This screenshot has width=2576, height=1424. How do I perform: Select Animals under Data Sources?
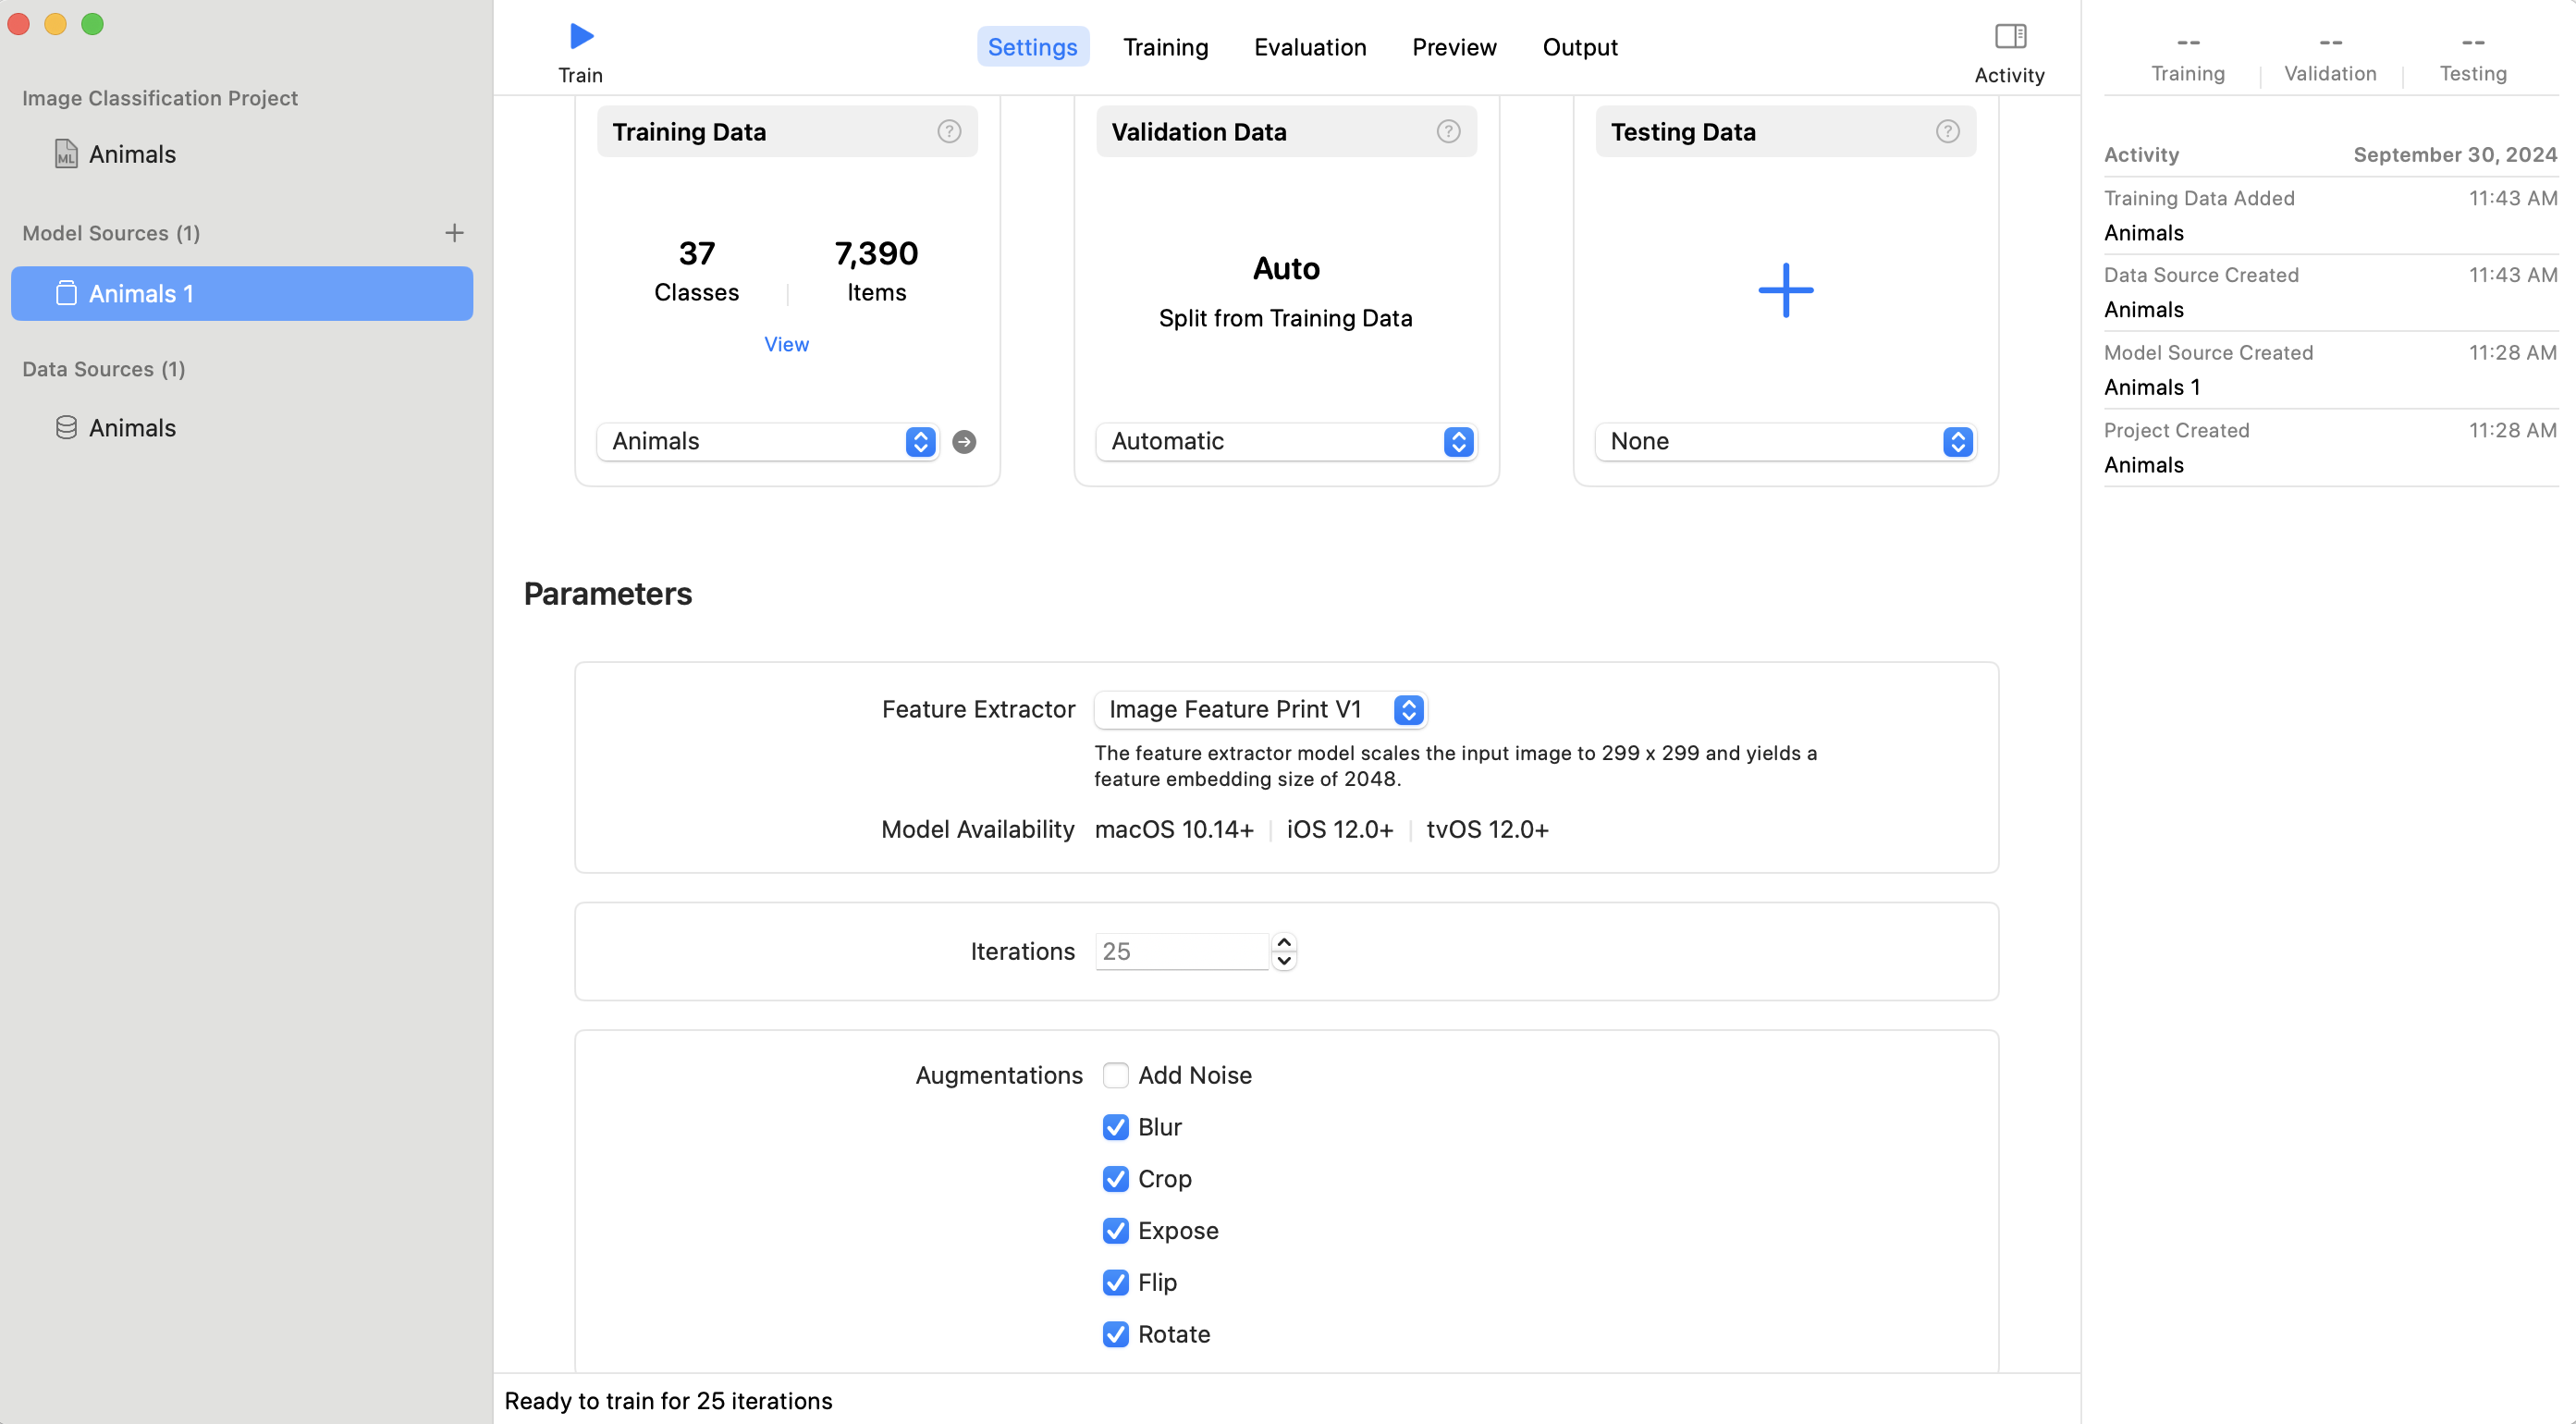click(132, 428)
